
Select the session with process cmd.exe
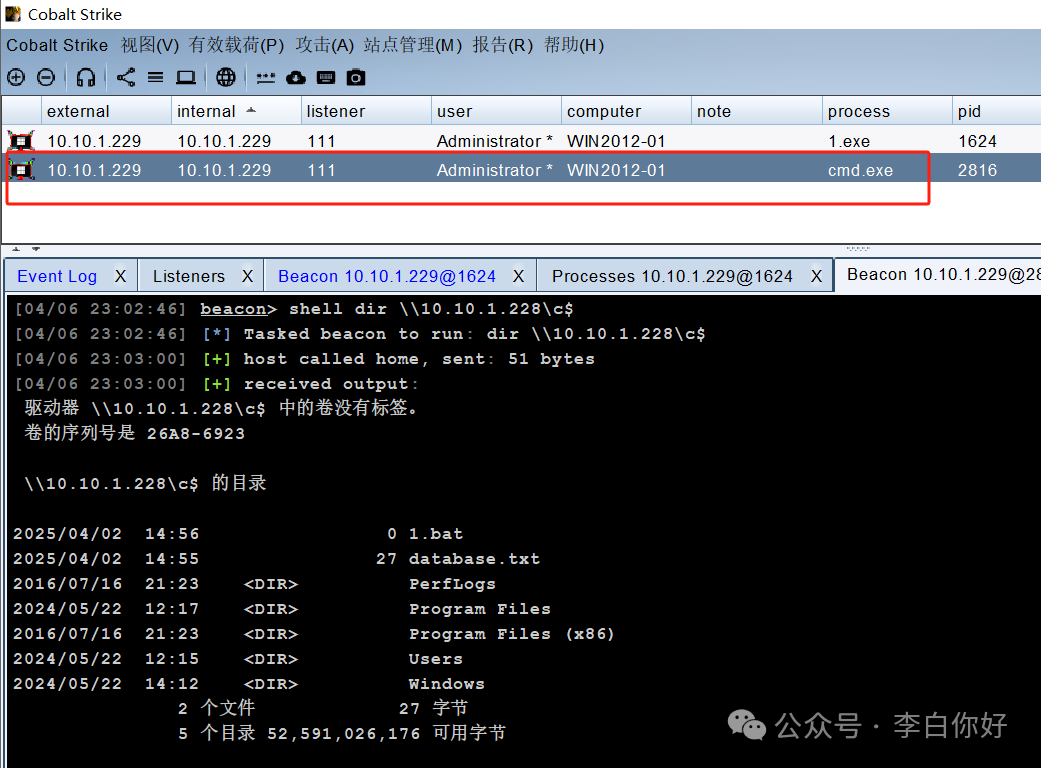[x=521, y=170]
